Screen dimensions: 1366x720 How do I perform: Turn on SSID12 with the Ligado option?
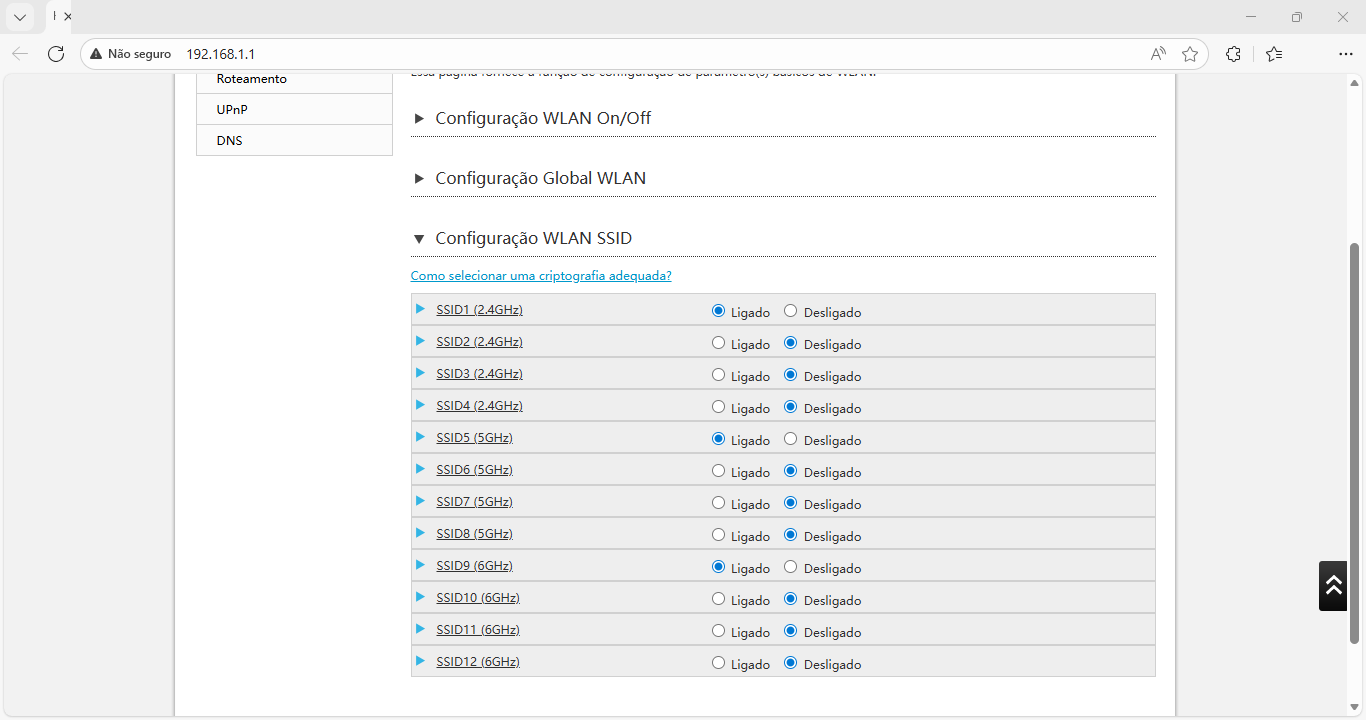pyautogui.click(x=717, y=662)
